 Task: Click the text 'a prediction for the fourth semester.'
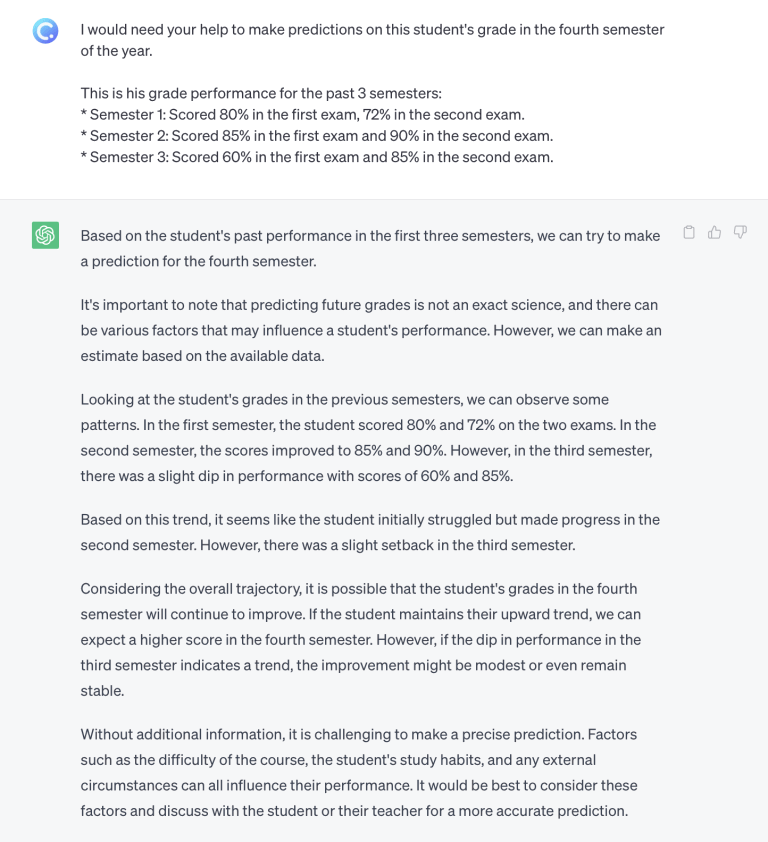(198, 262)
